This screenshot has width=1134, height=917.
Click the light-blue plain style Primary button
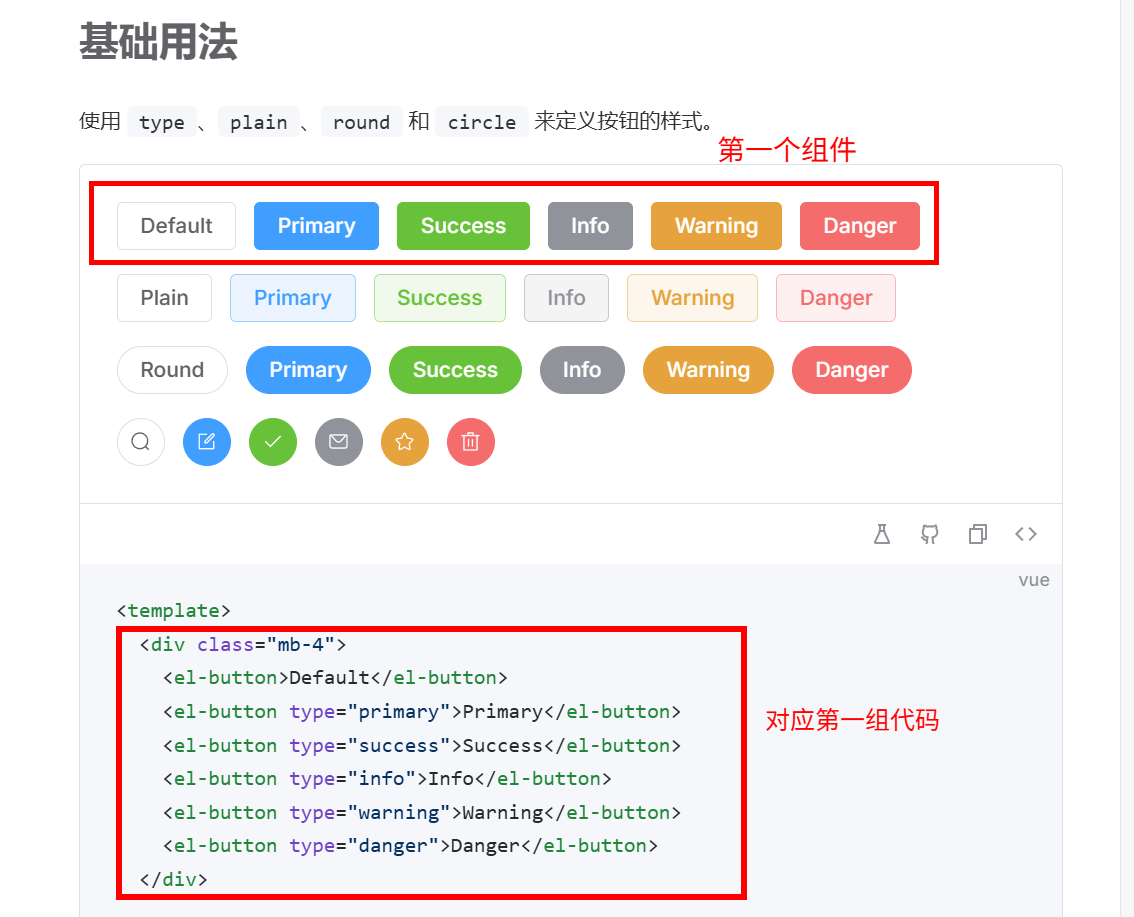[x=292, y=298]
